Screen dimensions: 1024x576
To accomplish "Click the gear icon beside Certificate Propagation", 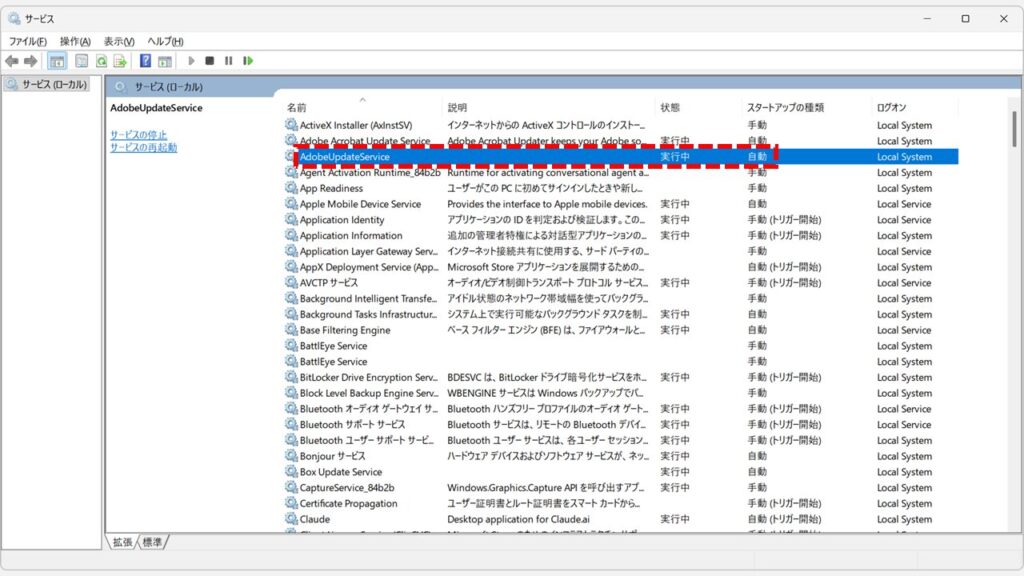I will coord(291,504).
